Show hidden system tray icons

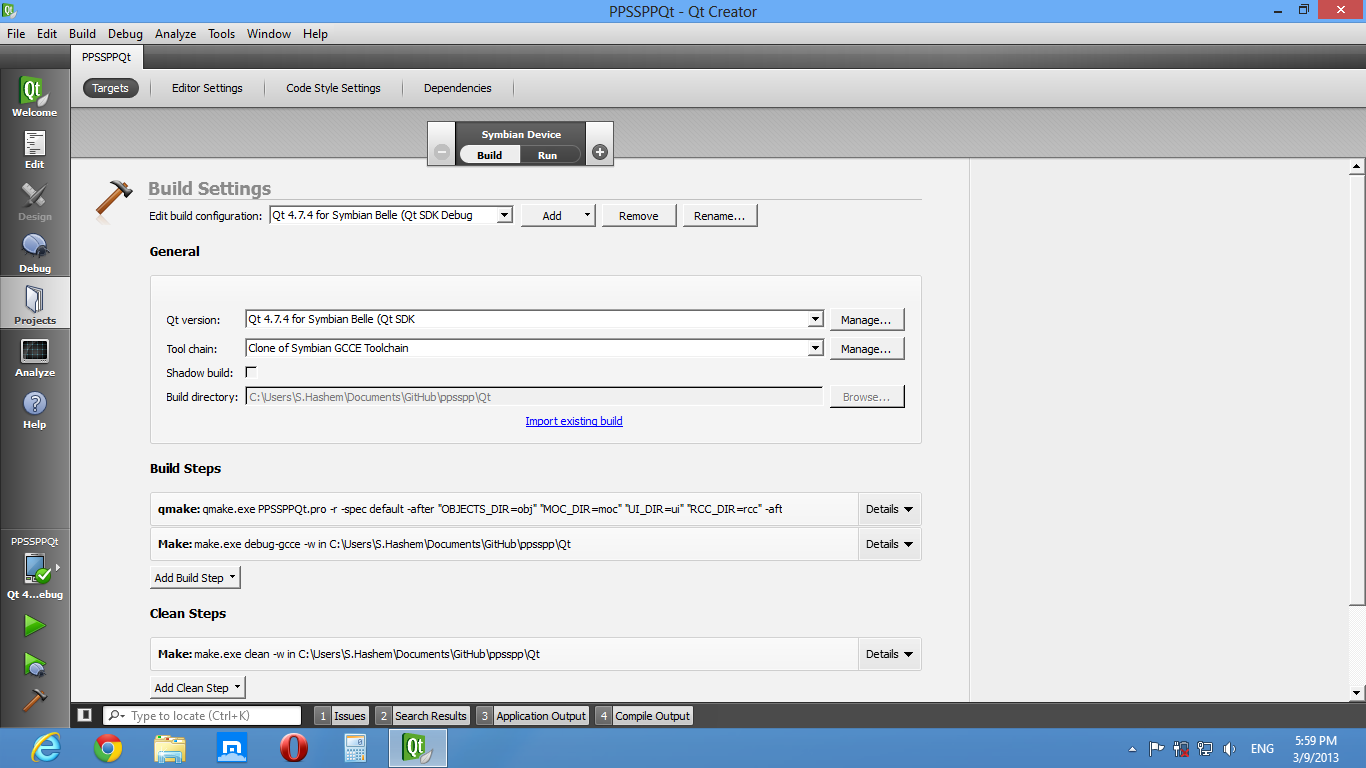pos(1132,748)
